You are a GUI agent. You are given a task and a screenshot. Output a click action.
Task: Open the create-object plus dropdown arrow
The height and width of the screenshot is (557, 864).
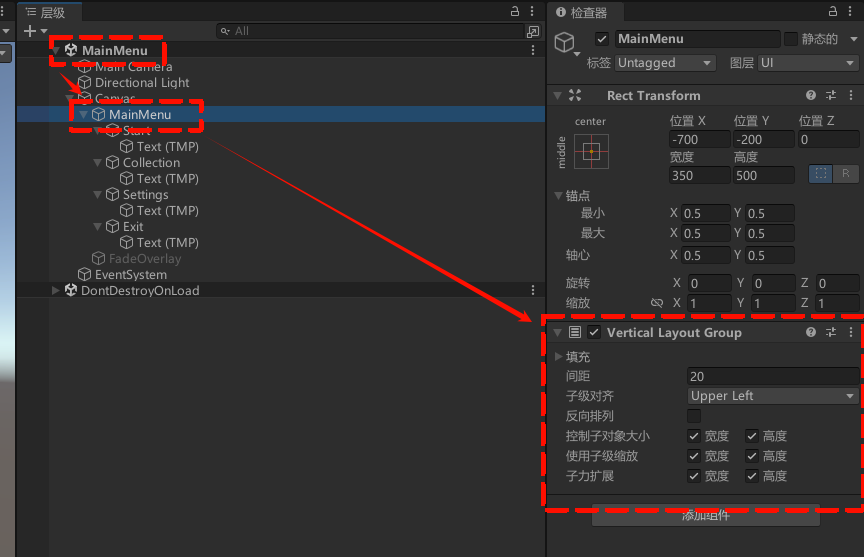coord(44,31)
